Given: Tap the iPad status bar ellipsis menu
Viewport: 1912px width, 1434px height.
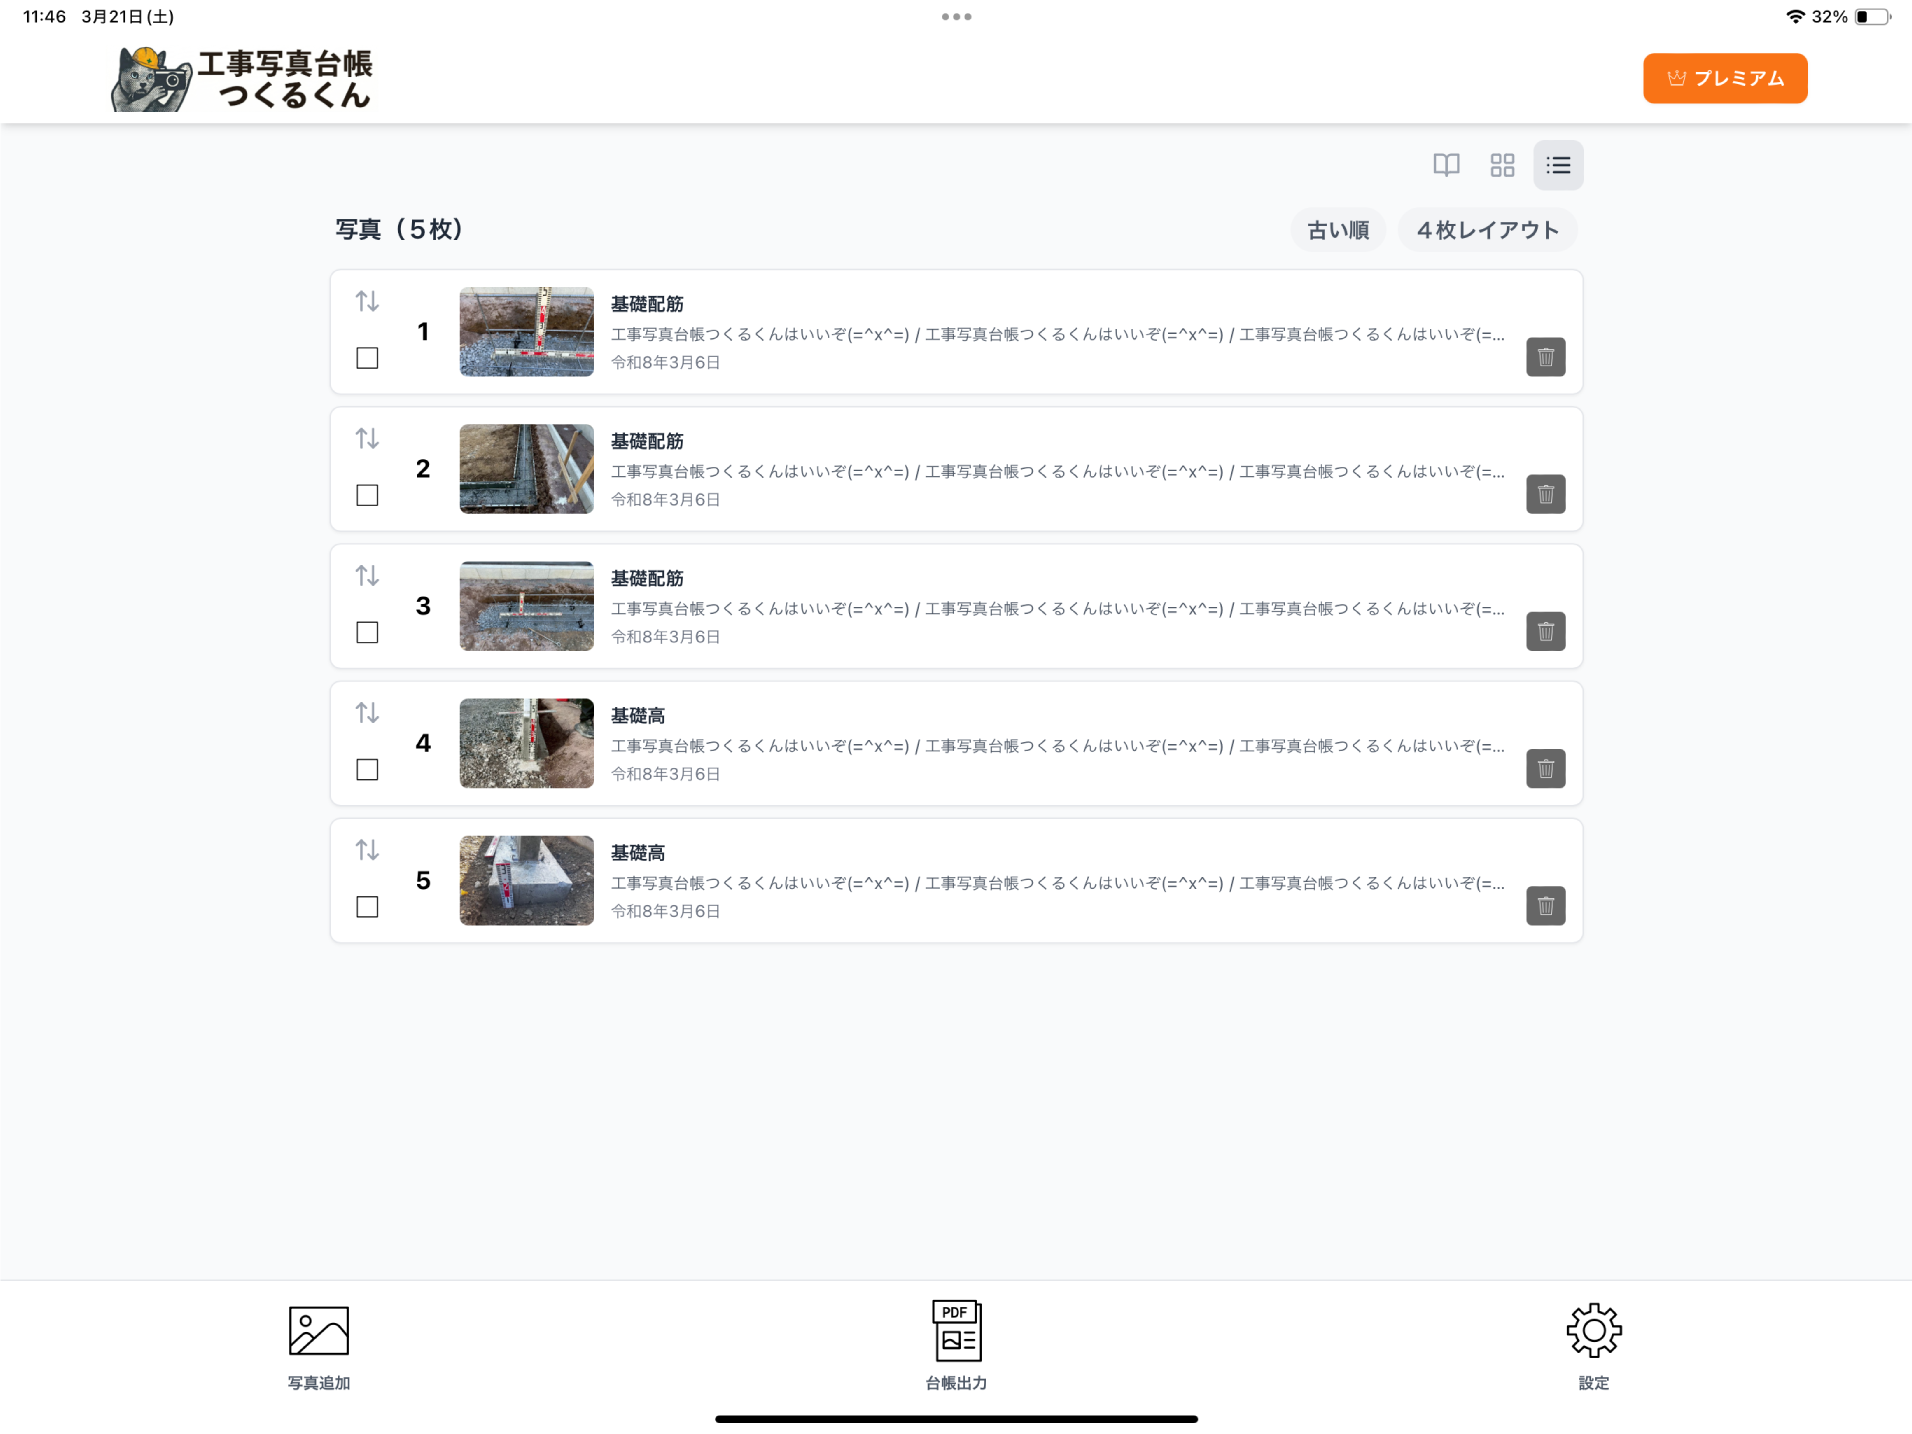Looking at the screenshot, I should click(x=956, y=16).
